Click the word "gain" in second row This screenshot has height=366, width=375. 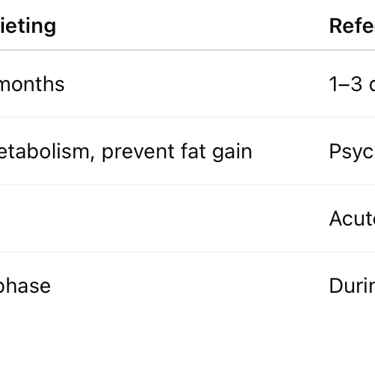tap(232, 152)
